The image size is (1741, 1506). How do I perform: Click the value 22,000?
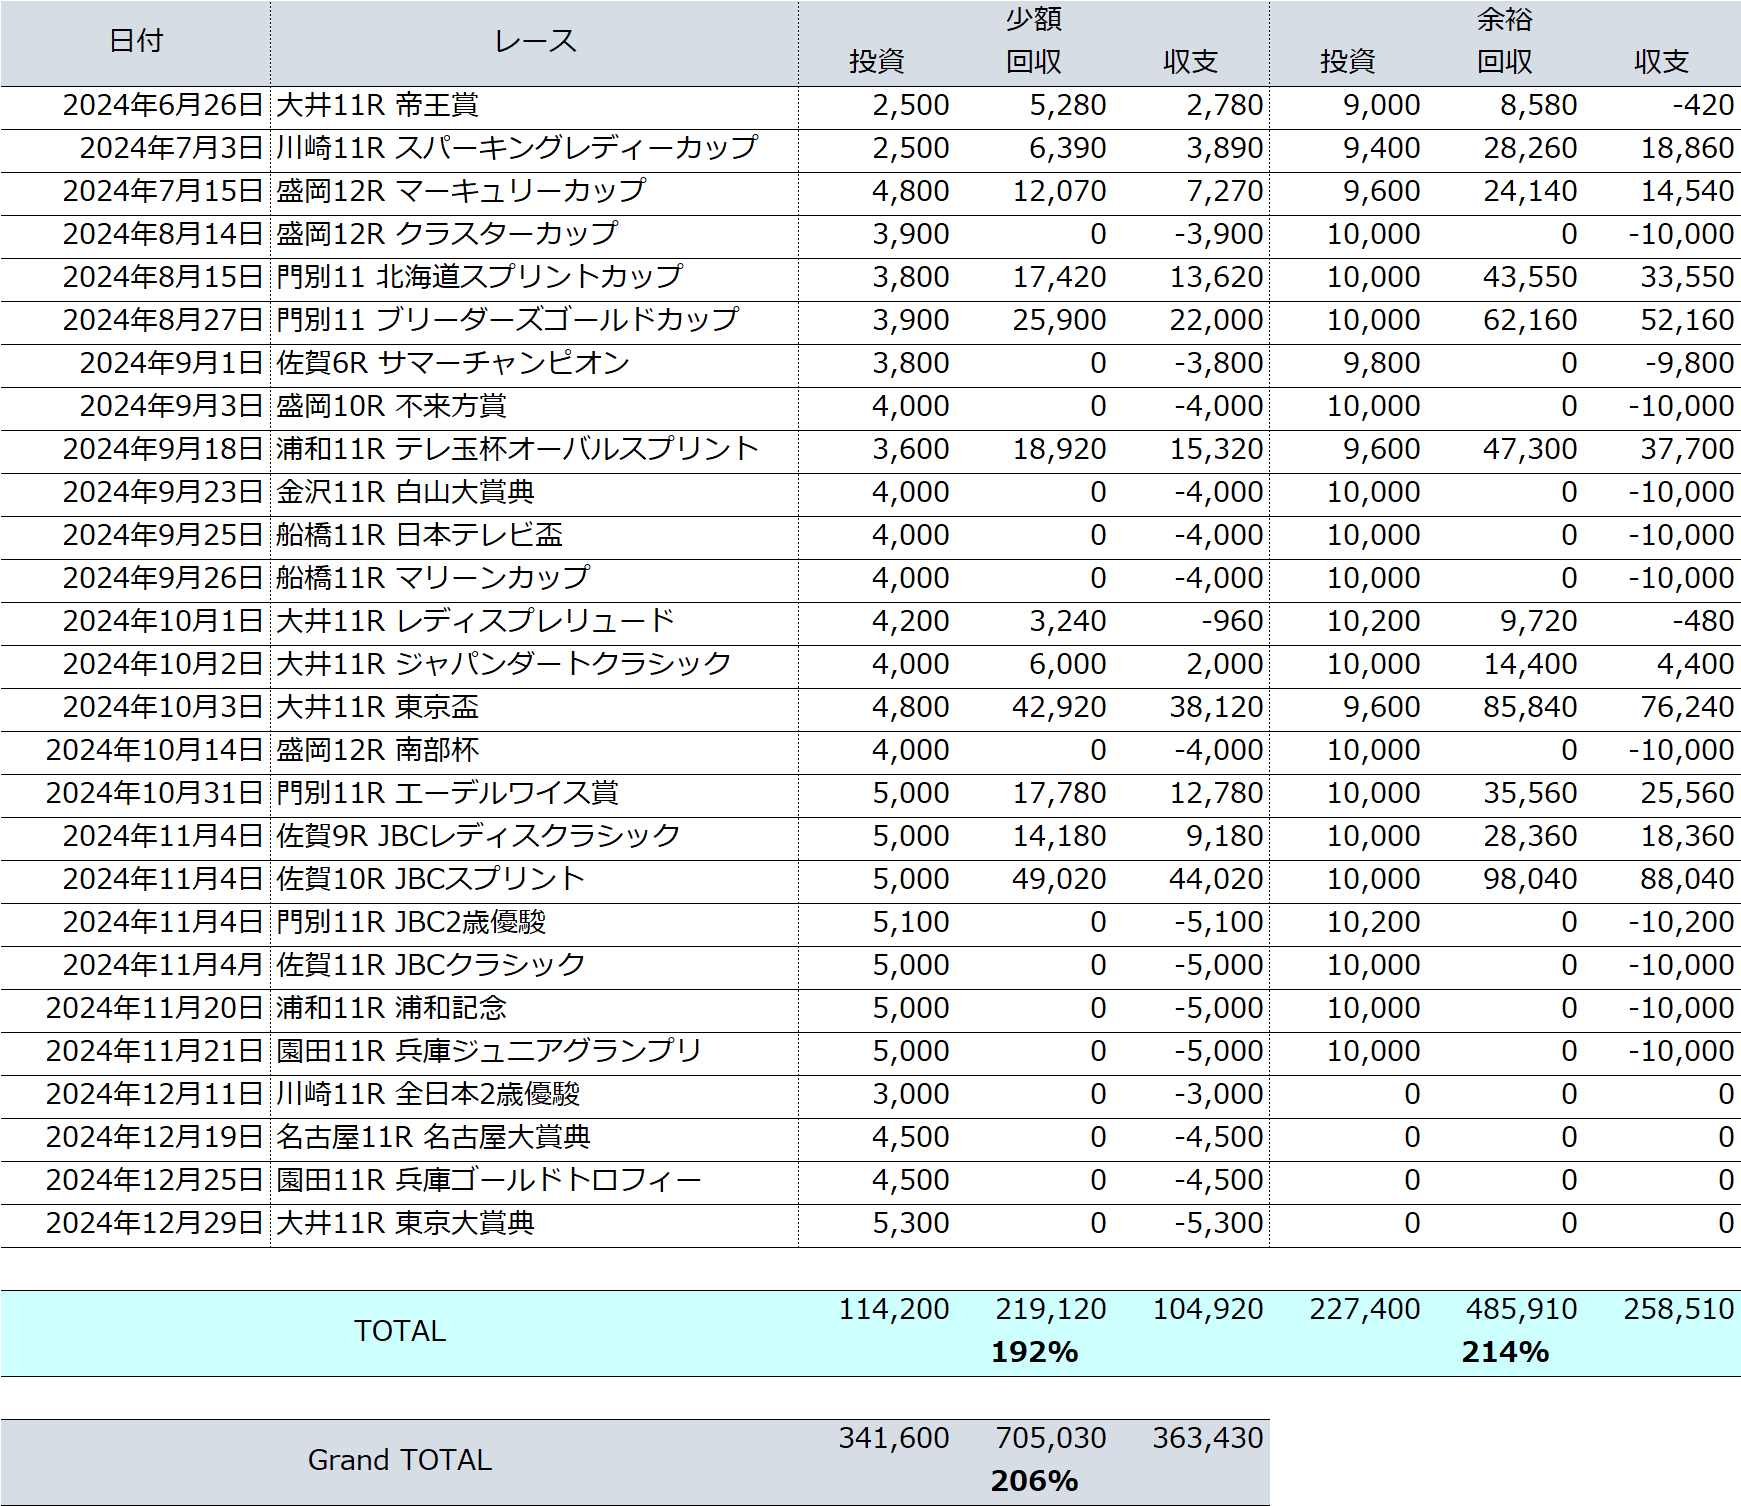click(1217, 320)
